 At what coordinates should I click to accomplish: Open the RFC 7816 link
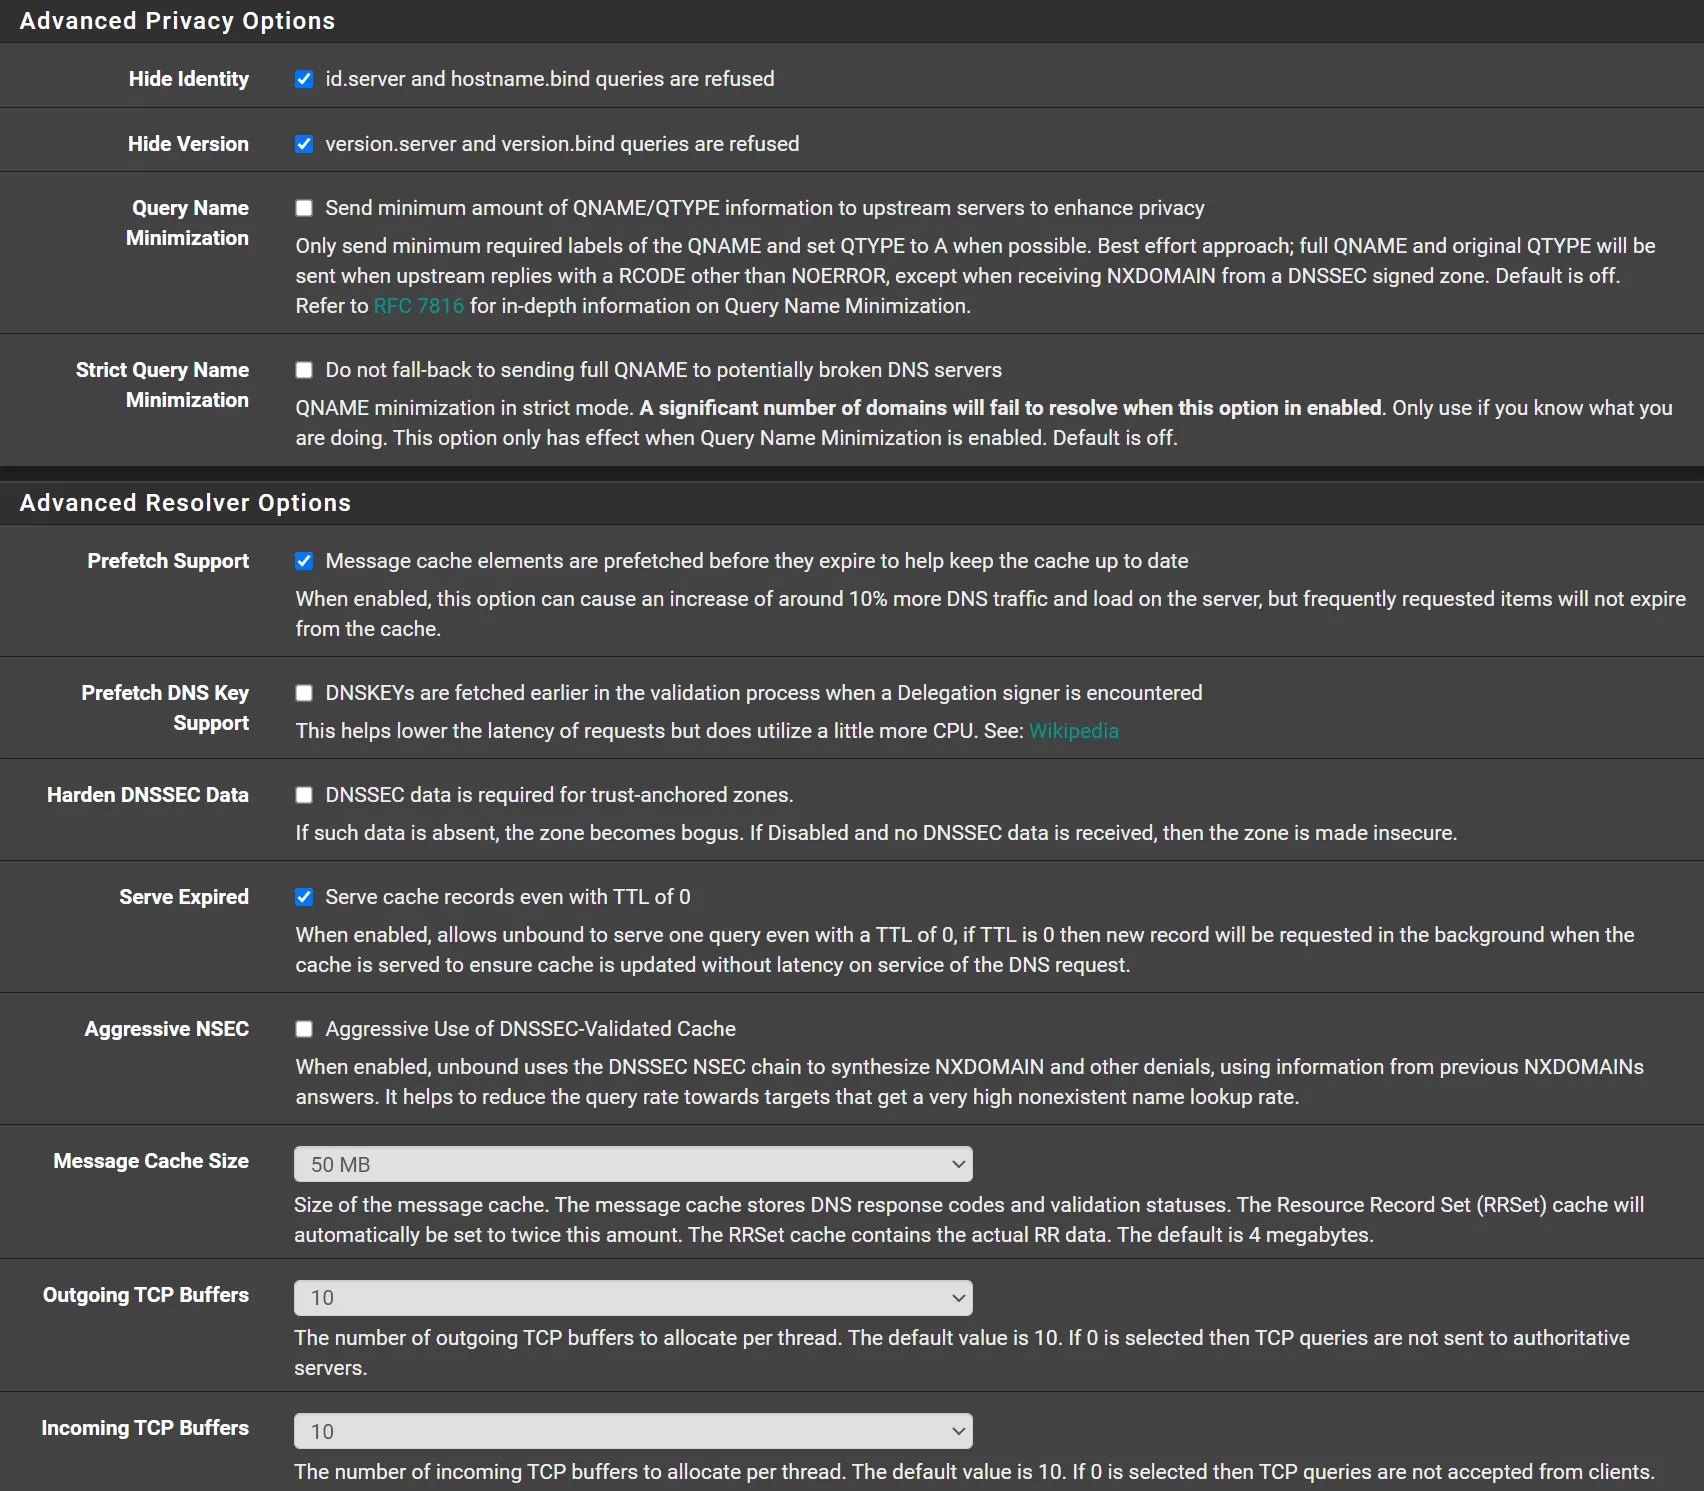[419, 306]
